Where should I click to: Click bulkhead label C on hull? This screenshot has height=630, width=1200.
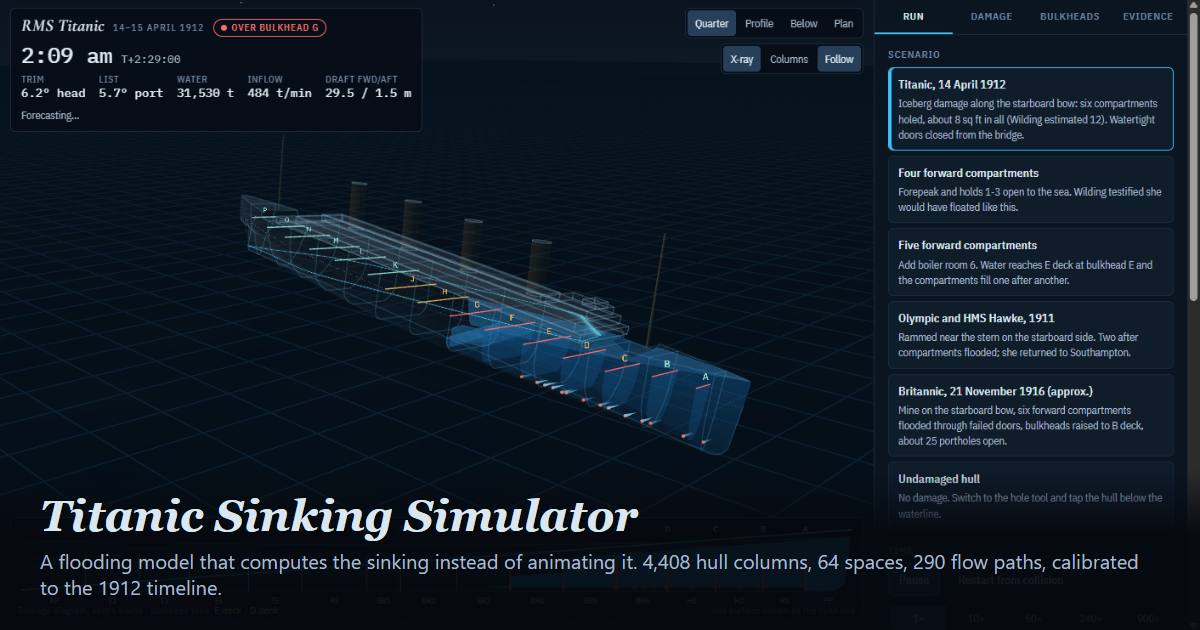click(x=624, y=357)
